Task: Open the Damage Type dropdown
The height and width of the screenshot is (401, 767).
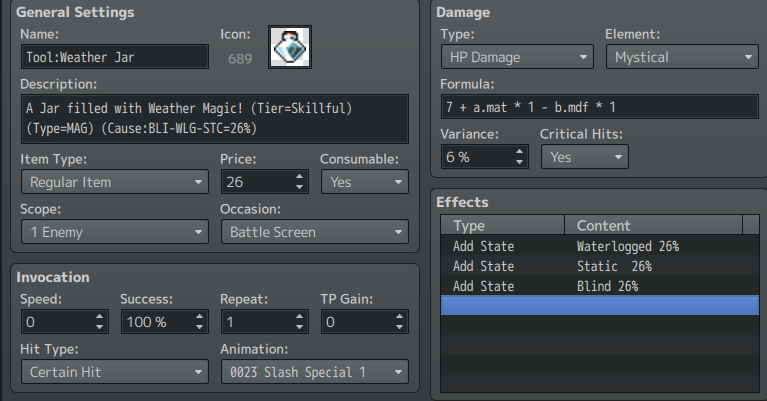Action: [518, 57]
